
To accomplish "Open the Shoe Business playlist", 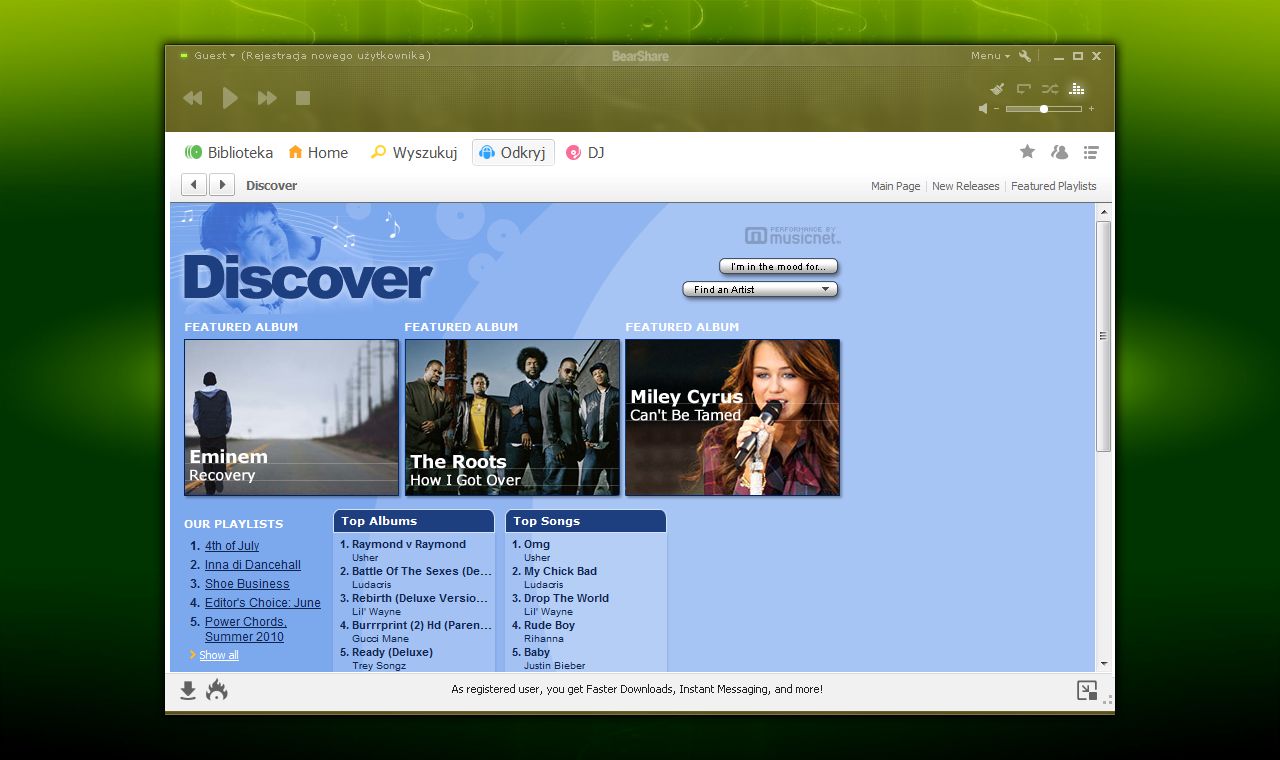I will coord(247,584).
